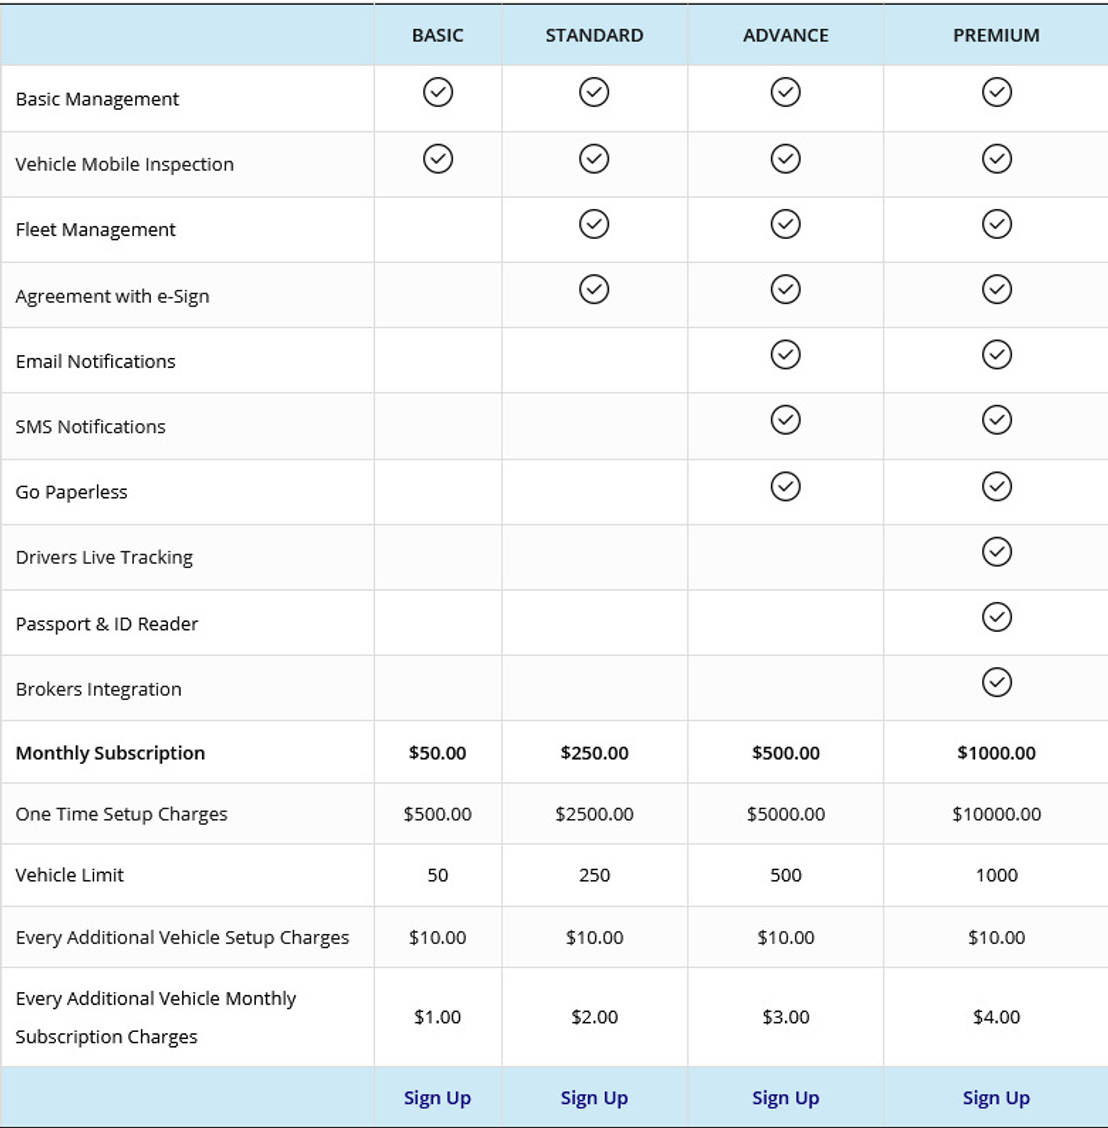Select the PREMIUM column header
1108x1128 pixels.
[996, 35]
